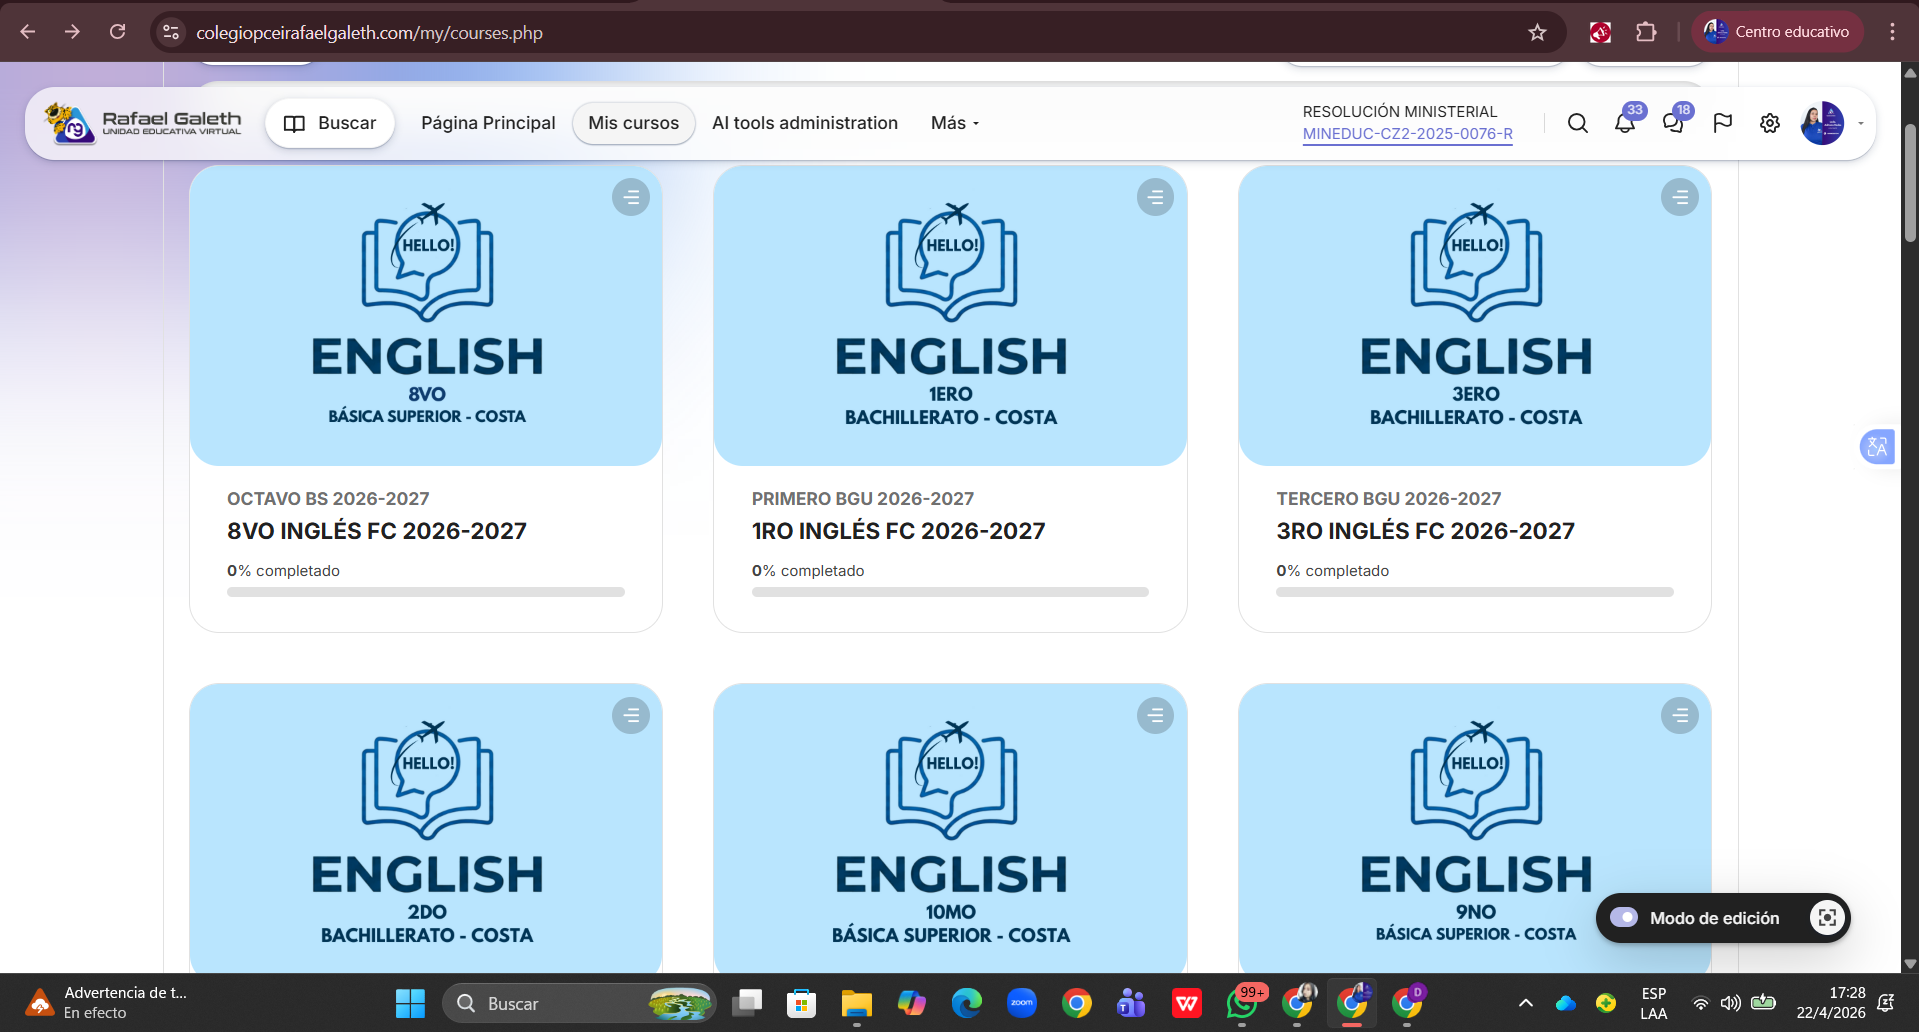Open notifications bell with 33 badge

point(1624,123)
